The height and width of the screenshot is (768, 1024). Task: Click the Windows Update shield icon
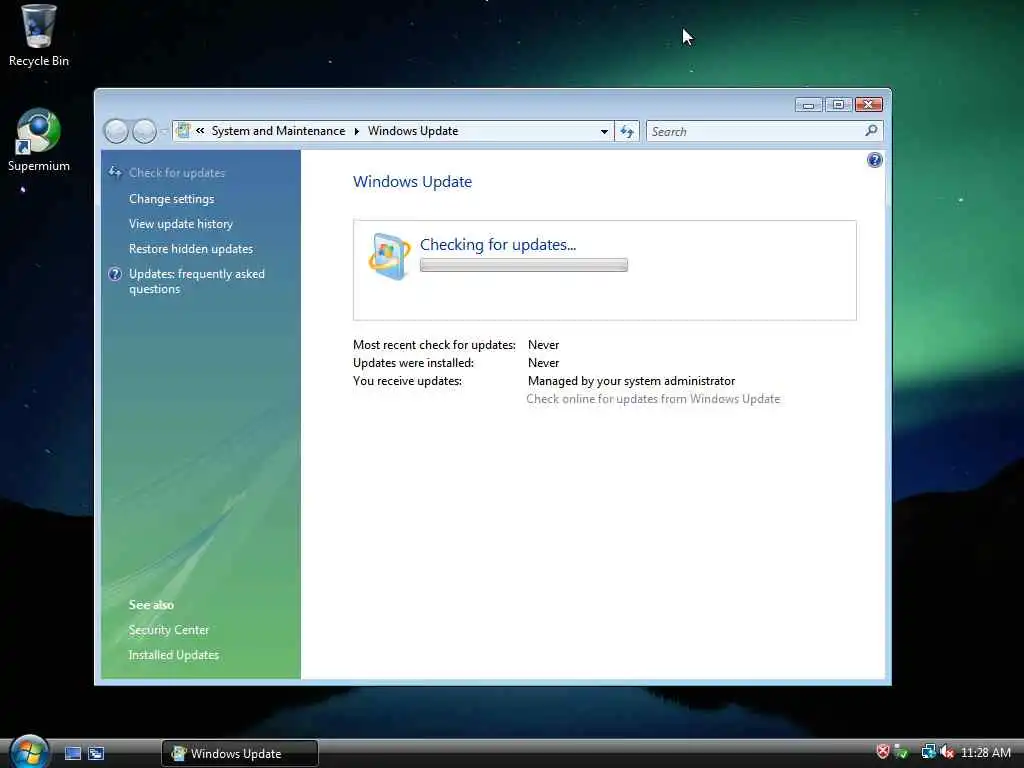pyautogui.click(x=389, y=256)
